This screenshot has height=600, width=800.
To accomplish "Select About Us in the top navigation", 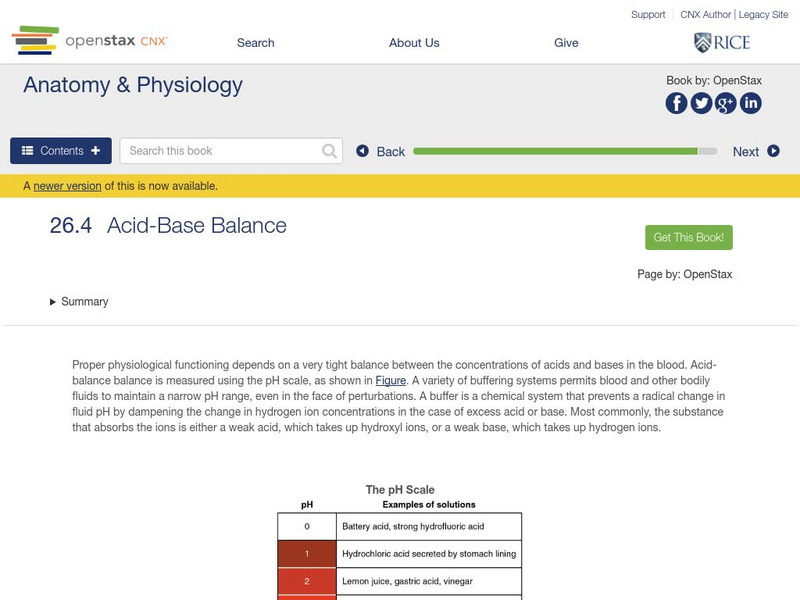I will pos(414,43).
